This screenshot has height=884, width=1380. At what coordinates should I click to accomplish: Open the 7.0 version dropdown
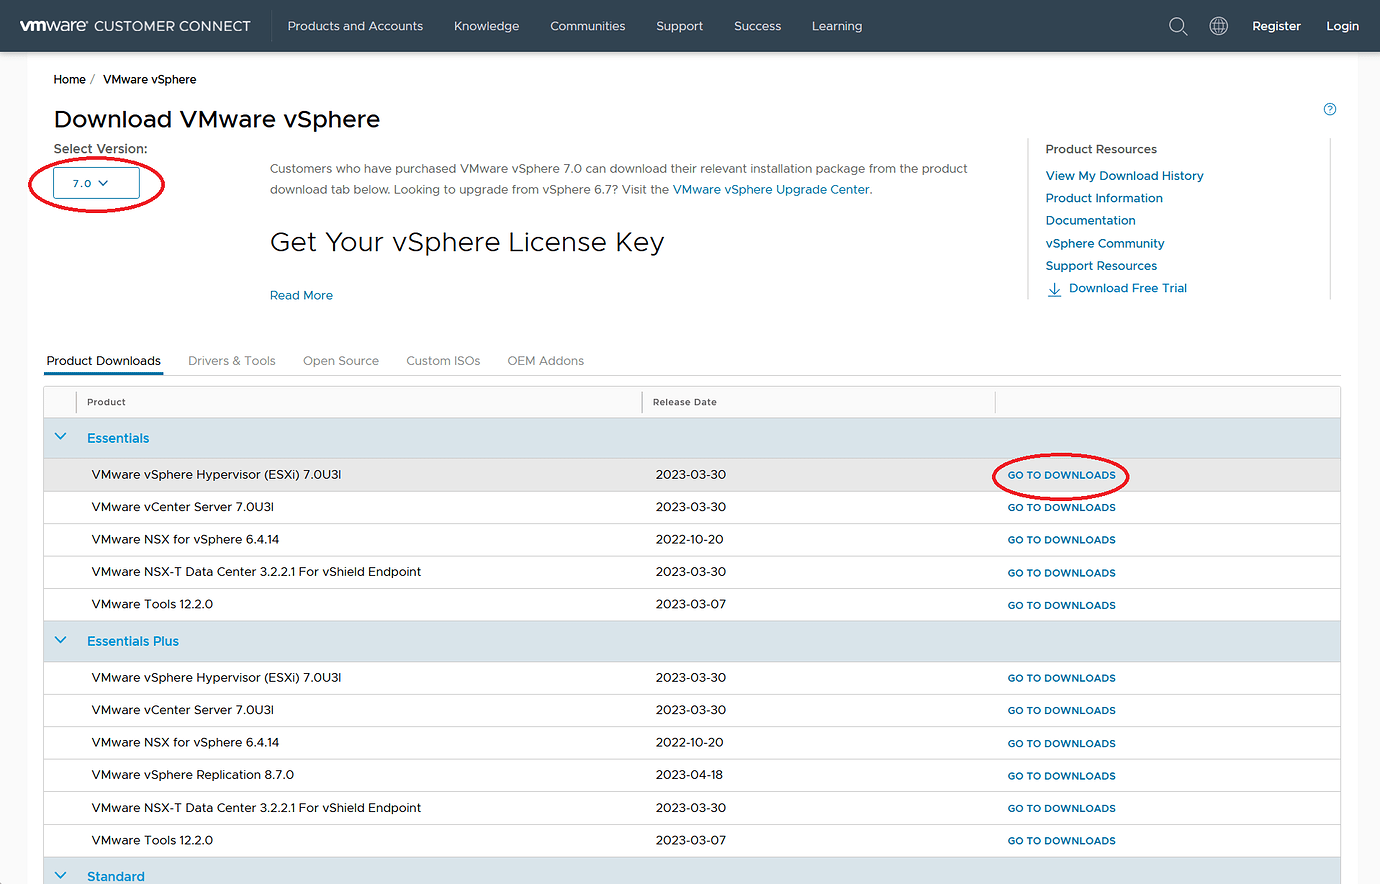pos(96,184)
